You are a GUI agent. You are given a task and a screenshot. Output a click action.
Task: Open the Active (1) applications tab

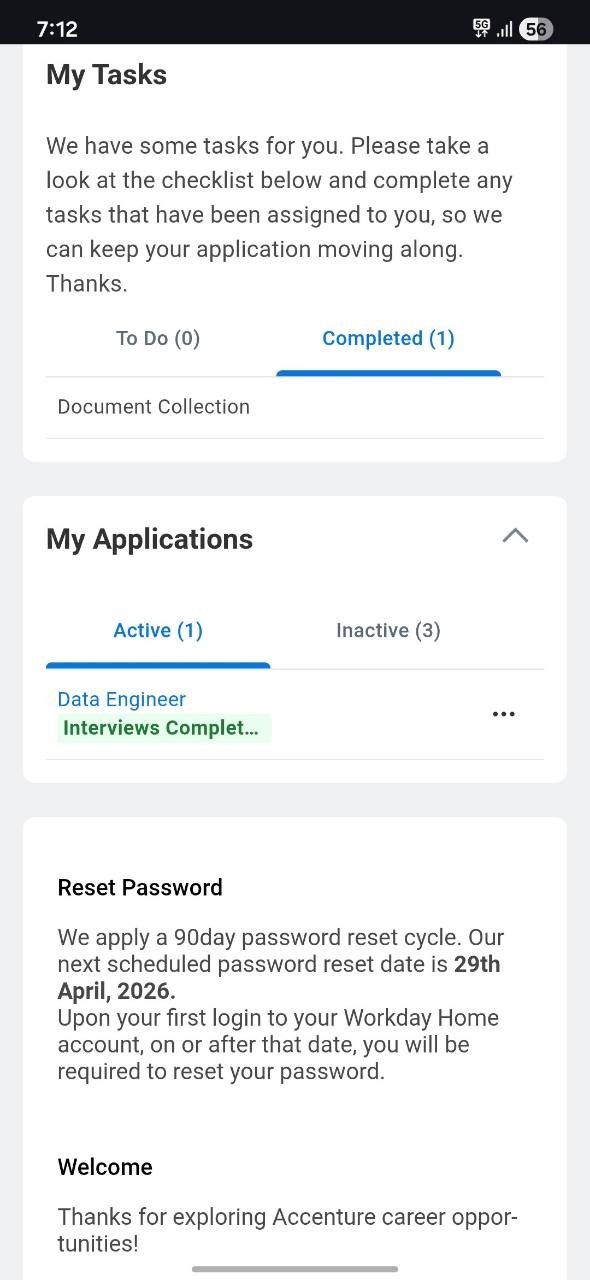[158, 631]
